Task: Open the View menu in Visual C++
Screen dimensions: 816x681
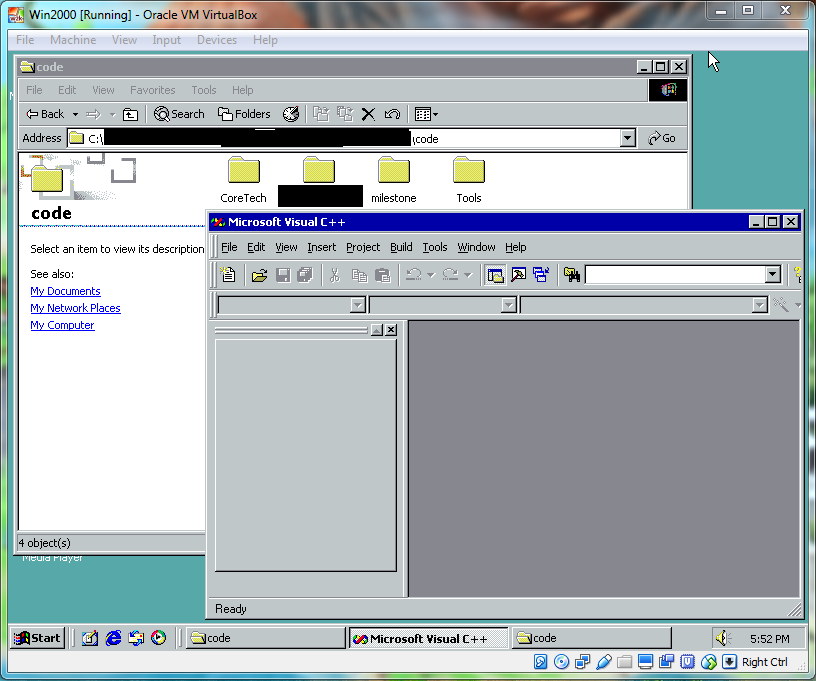Action: [286, 247]
